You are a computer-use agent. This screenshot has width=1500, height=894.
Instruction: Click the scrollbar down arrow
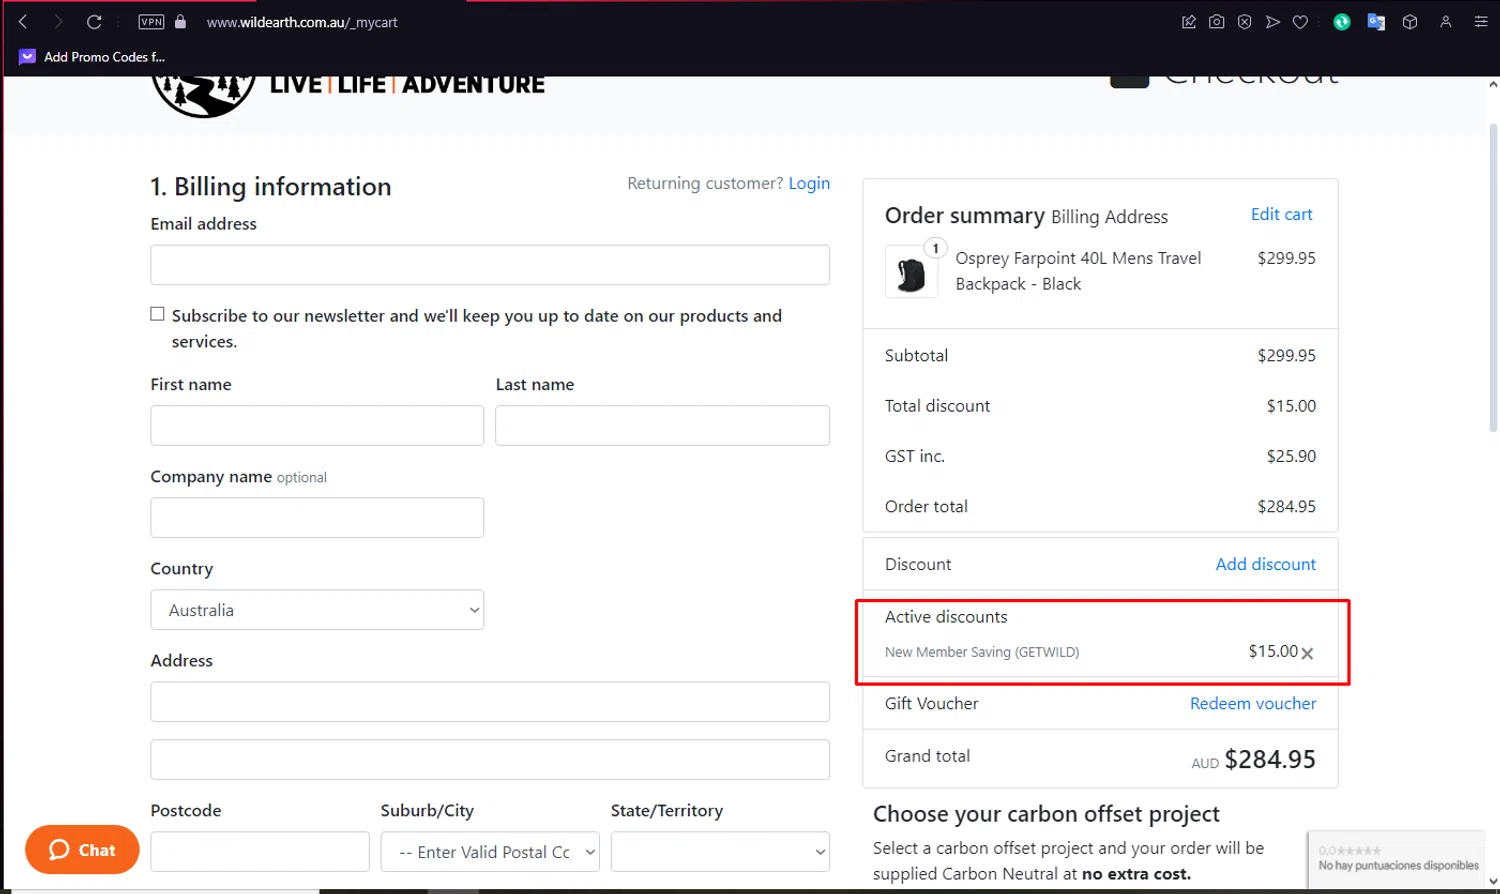pos(1493,882)
